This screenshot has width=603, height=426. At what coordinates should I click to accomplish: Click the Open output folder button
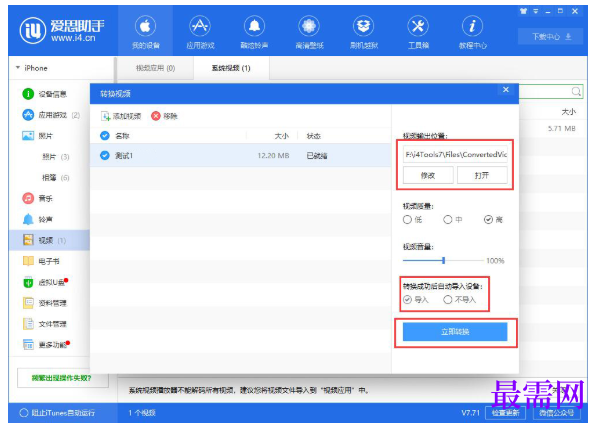point(482,175)
